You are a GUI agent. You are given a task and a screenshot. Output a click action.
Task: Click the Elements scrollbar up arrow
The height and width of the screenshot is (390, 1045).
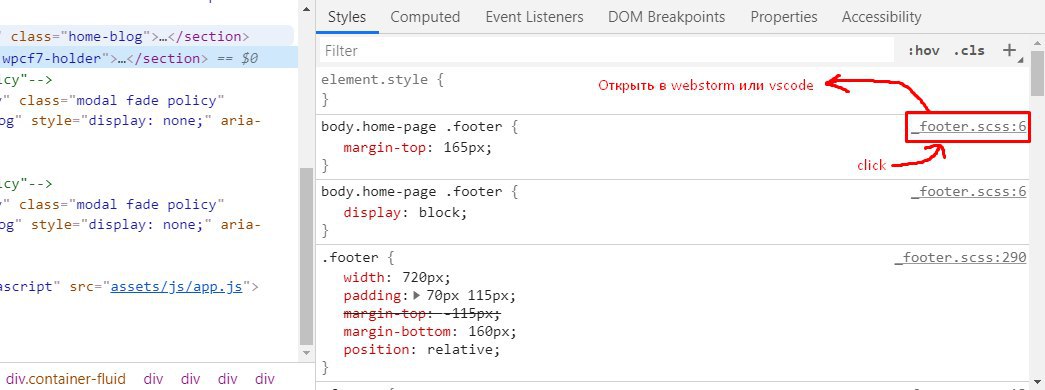point(306,9)
